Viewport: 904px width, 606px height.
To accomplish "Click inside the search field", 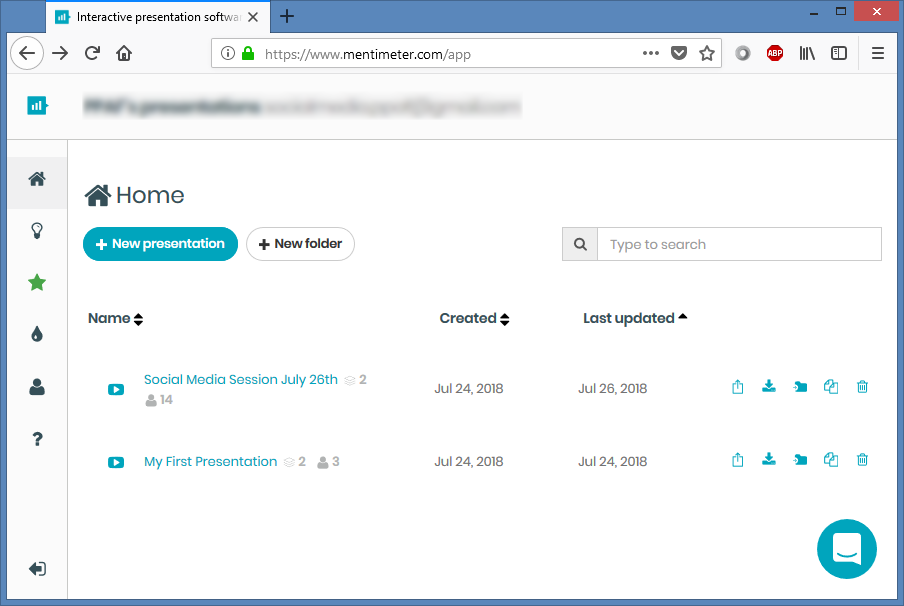I will [x=740, y=243].
